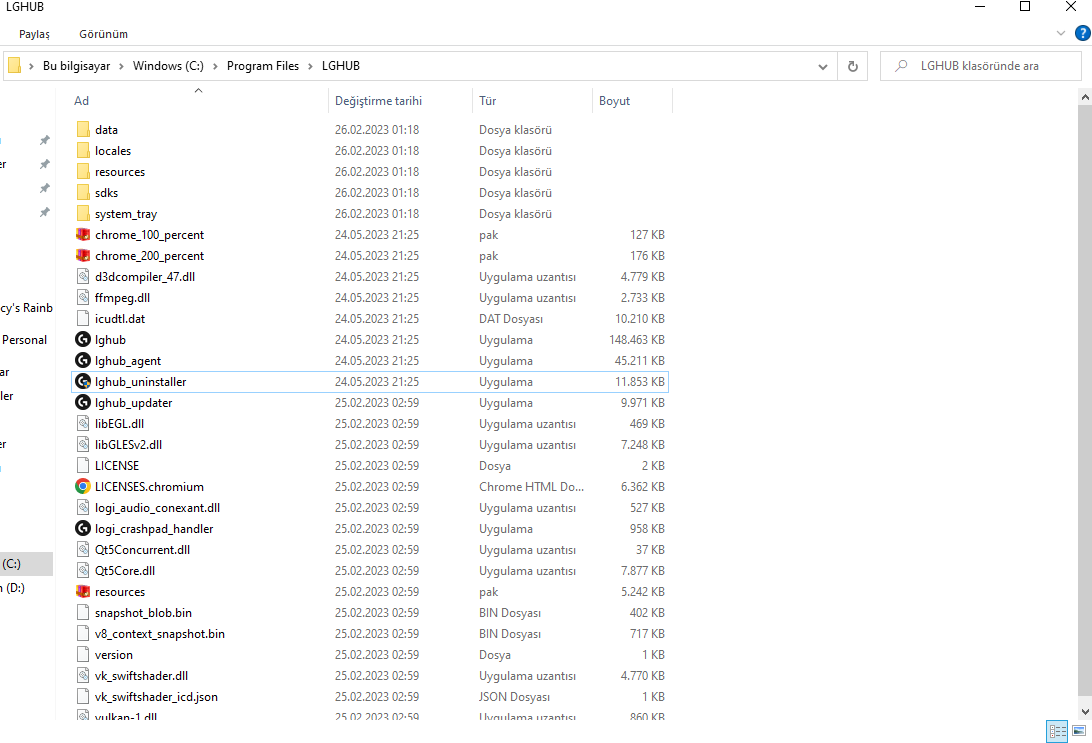The image size is (1092, 743).
Task: Minimize the LGHUB window
Action: pyautogui.click(x=980, y=7)
